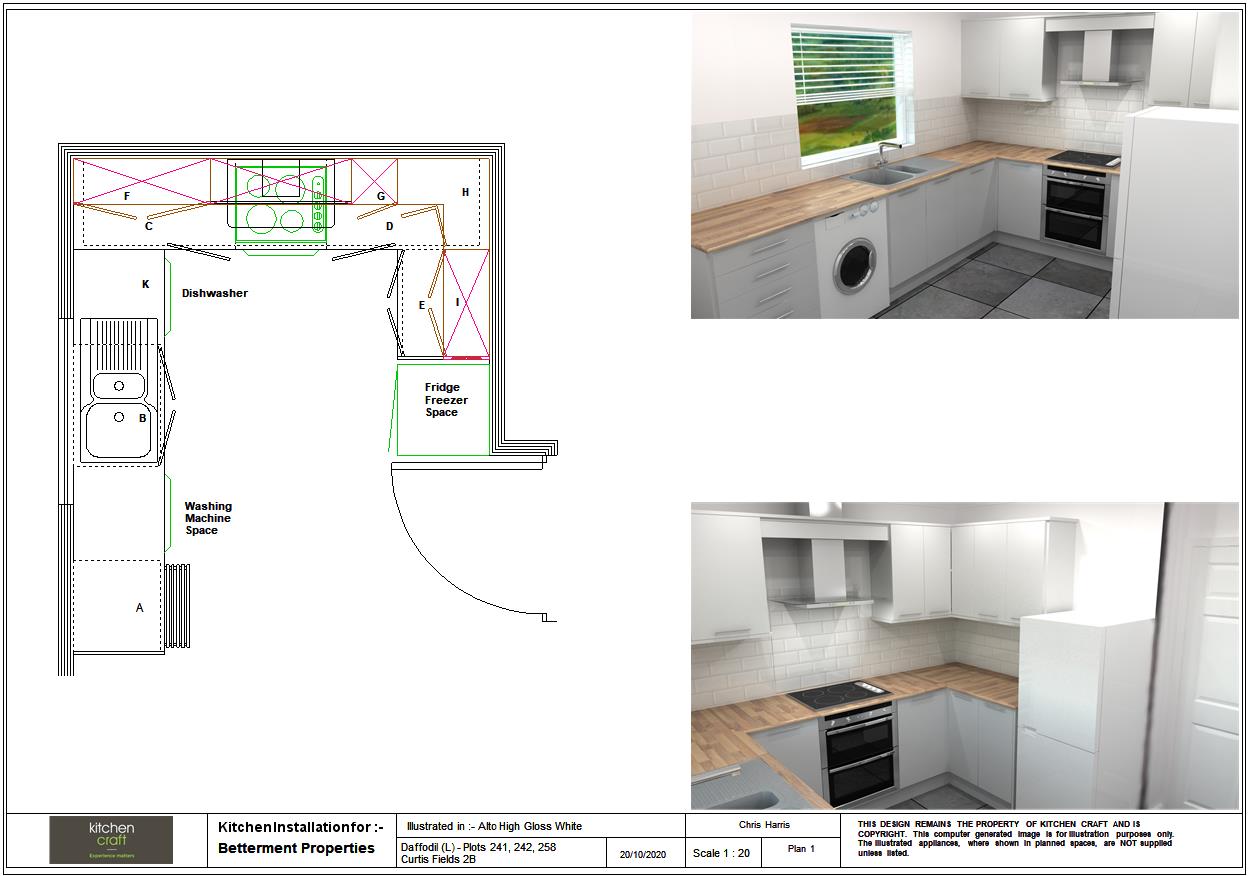Image resolution: width=1251 pixels, height=876 pixels.
Task: Adjust the date field showing 20/10/2020
Action: click(x=643, y=856)
